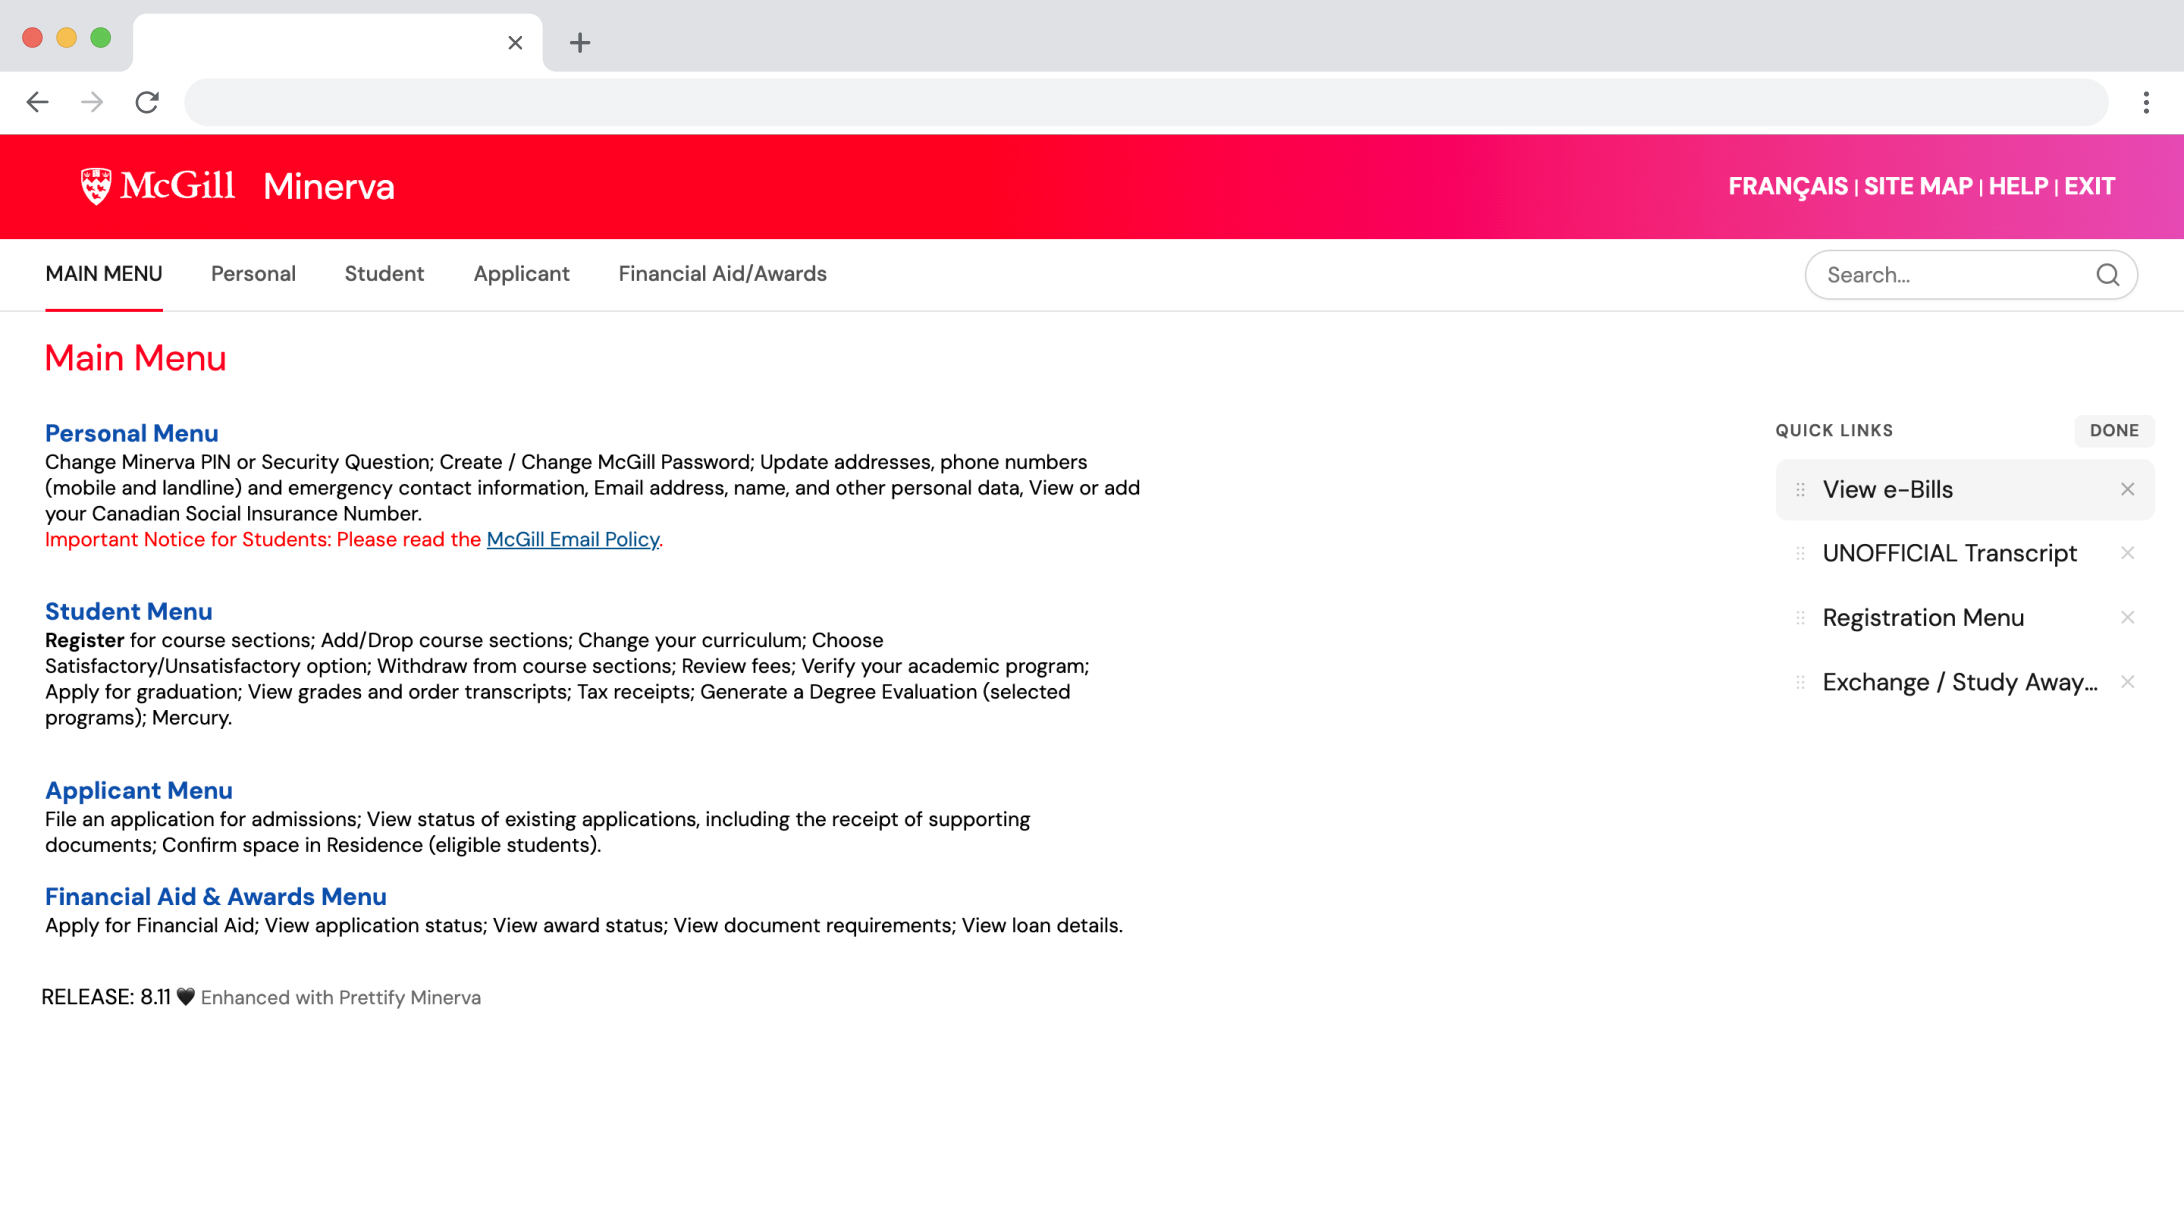Remove Registration Menu quick link
This screenshot has height=1210, width=2184.
click(2127, 617)
